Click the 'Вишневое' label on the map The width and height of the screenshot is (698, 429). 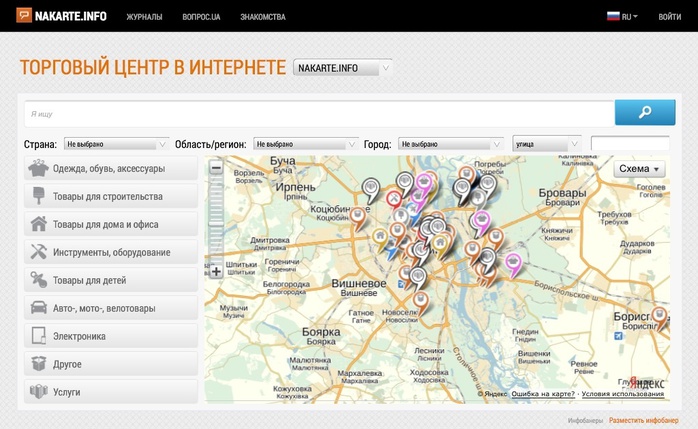[358, 283]
